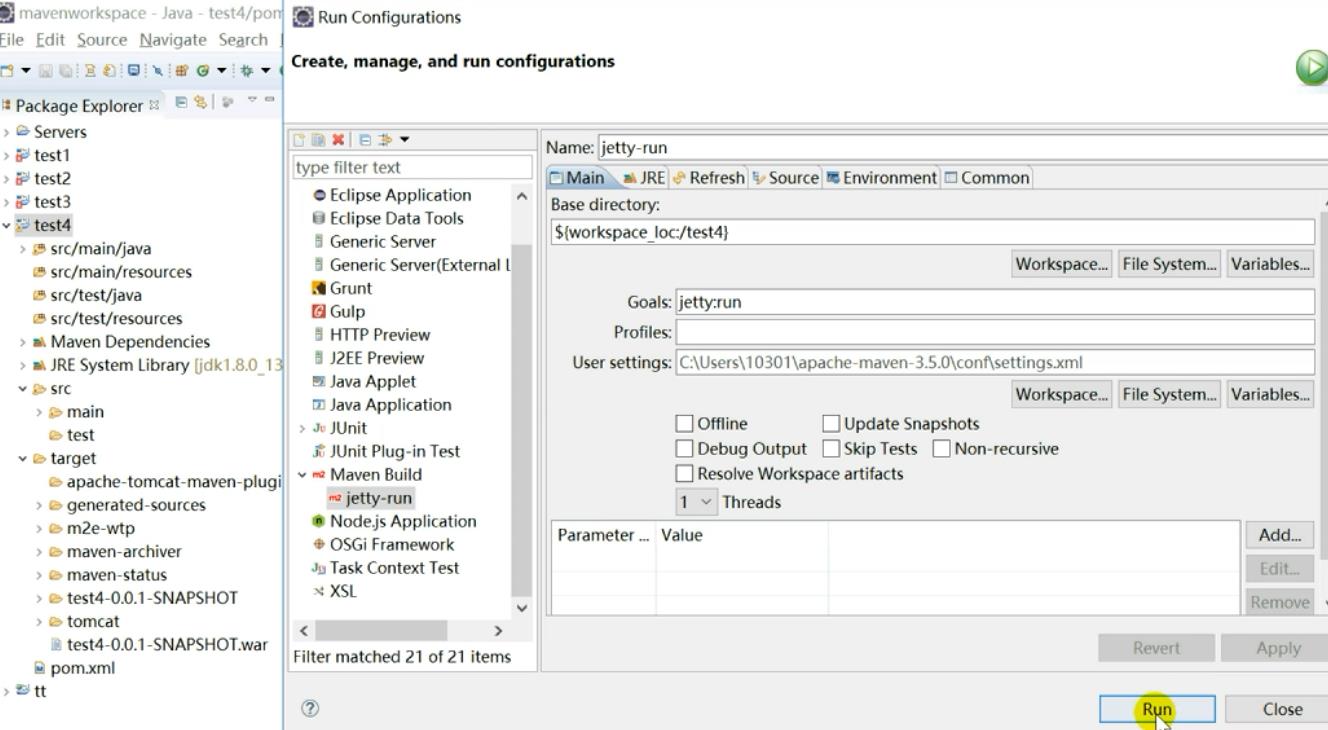Switch to the Common tab

click(986, 178)
